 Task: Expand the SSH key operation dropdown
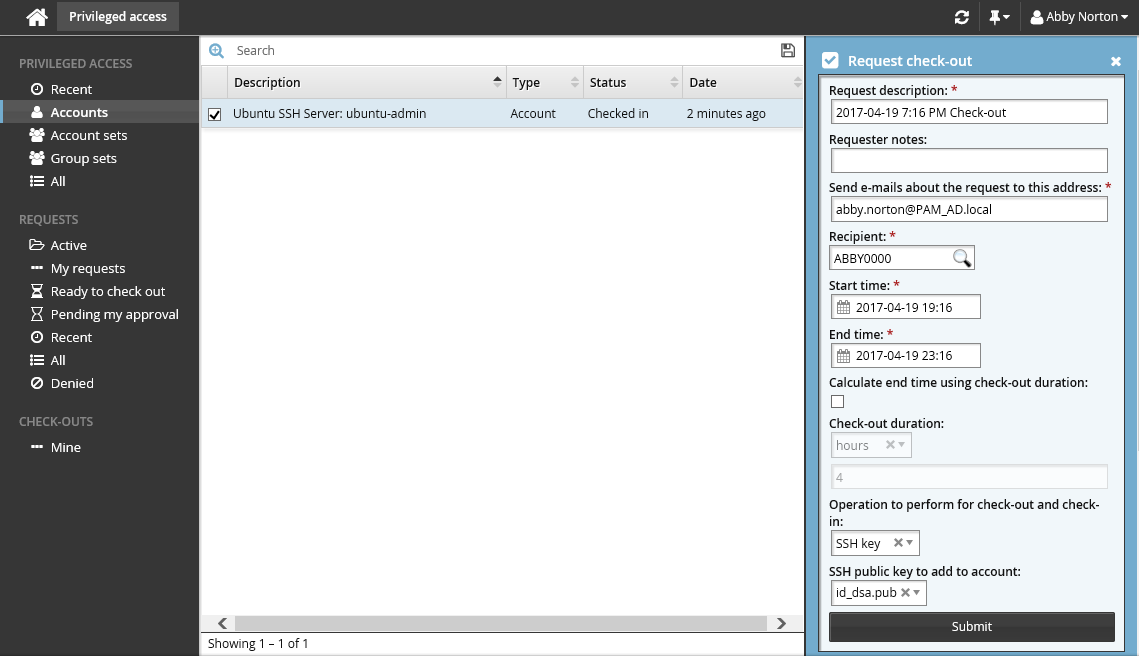(909, 543)
